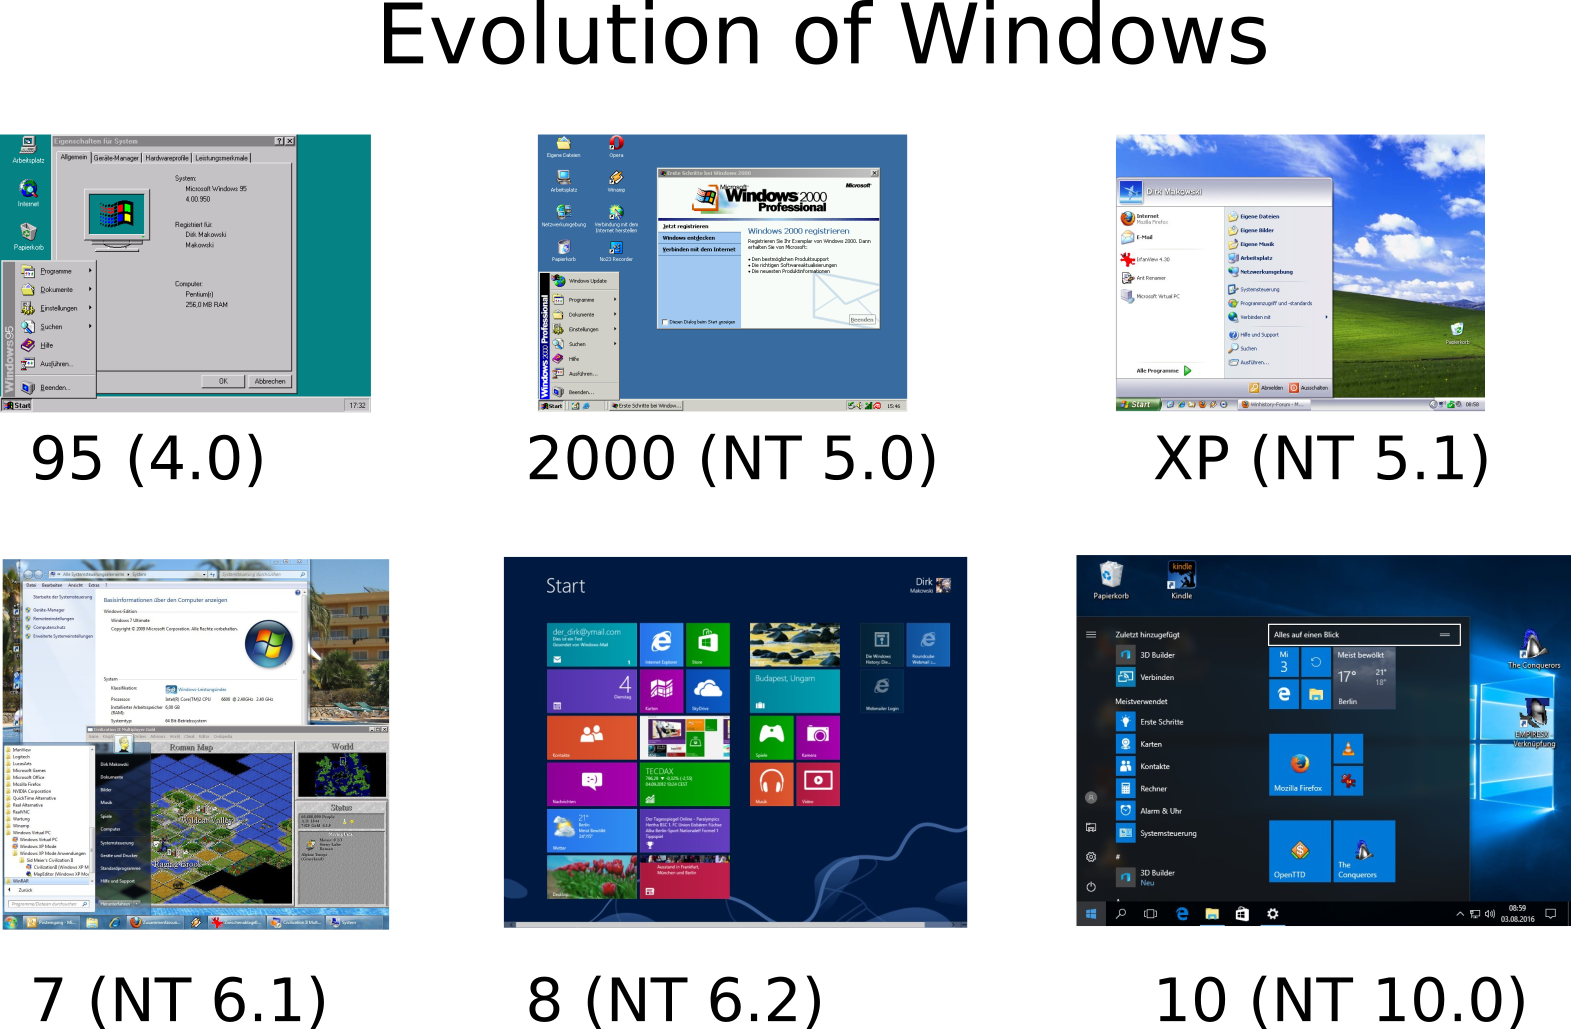Open Eigene Bilder in Windows XP start menu
Image resolution: width=1571 pixels, height=1029 pixels.
coord(1251,230)
